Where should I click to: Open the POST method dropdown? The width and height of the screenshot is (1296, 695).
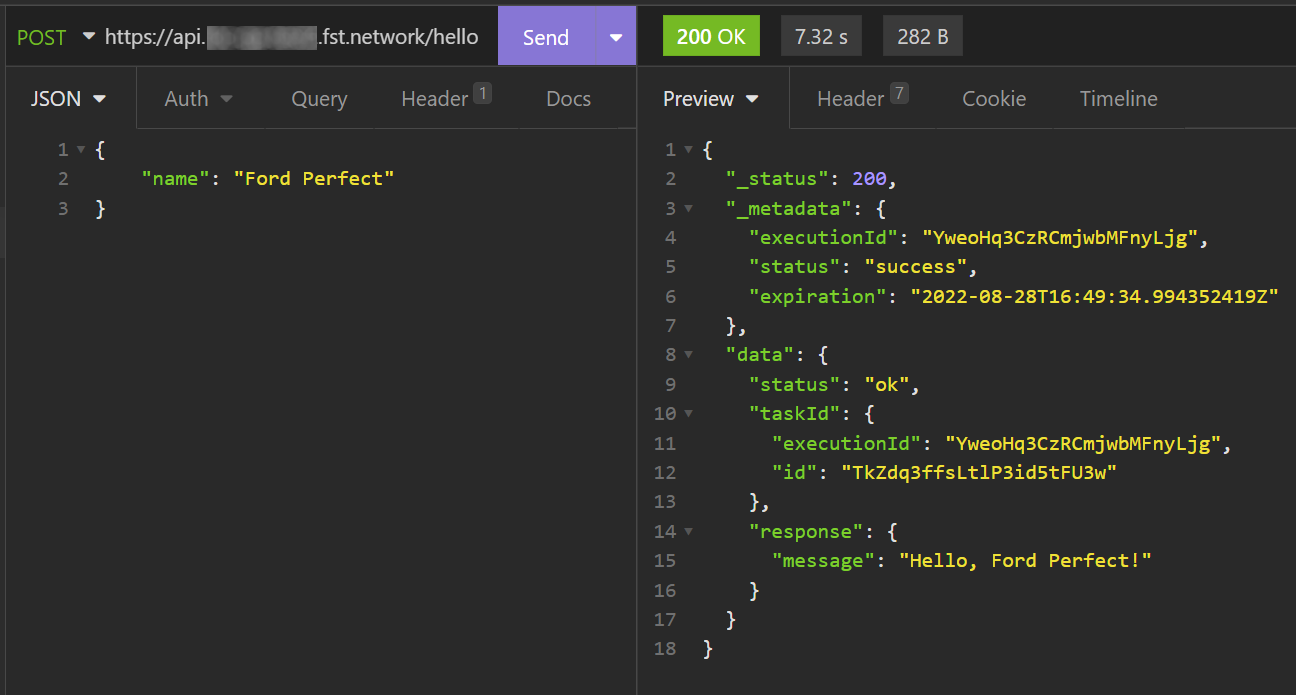tap(55, 37)
